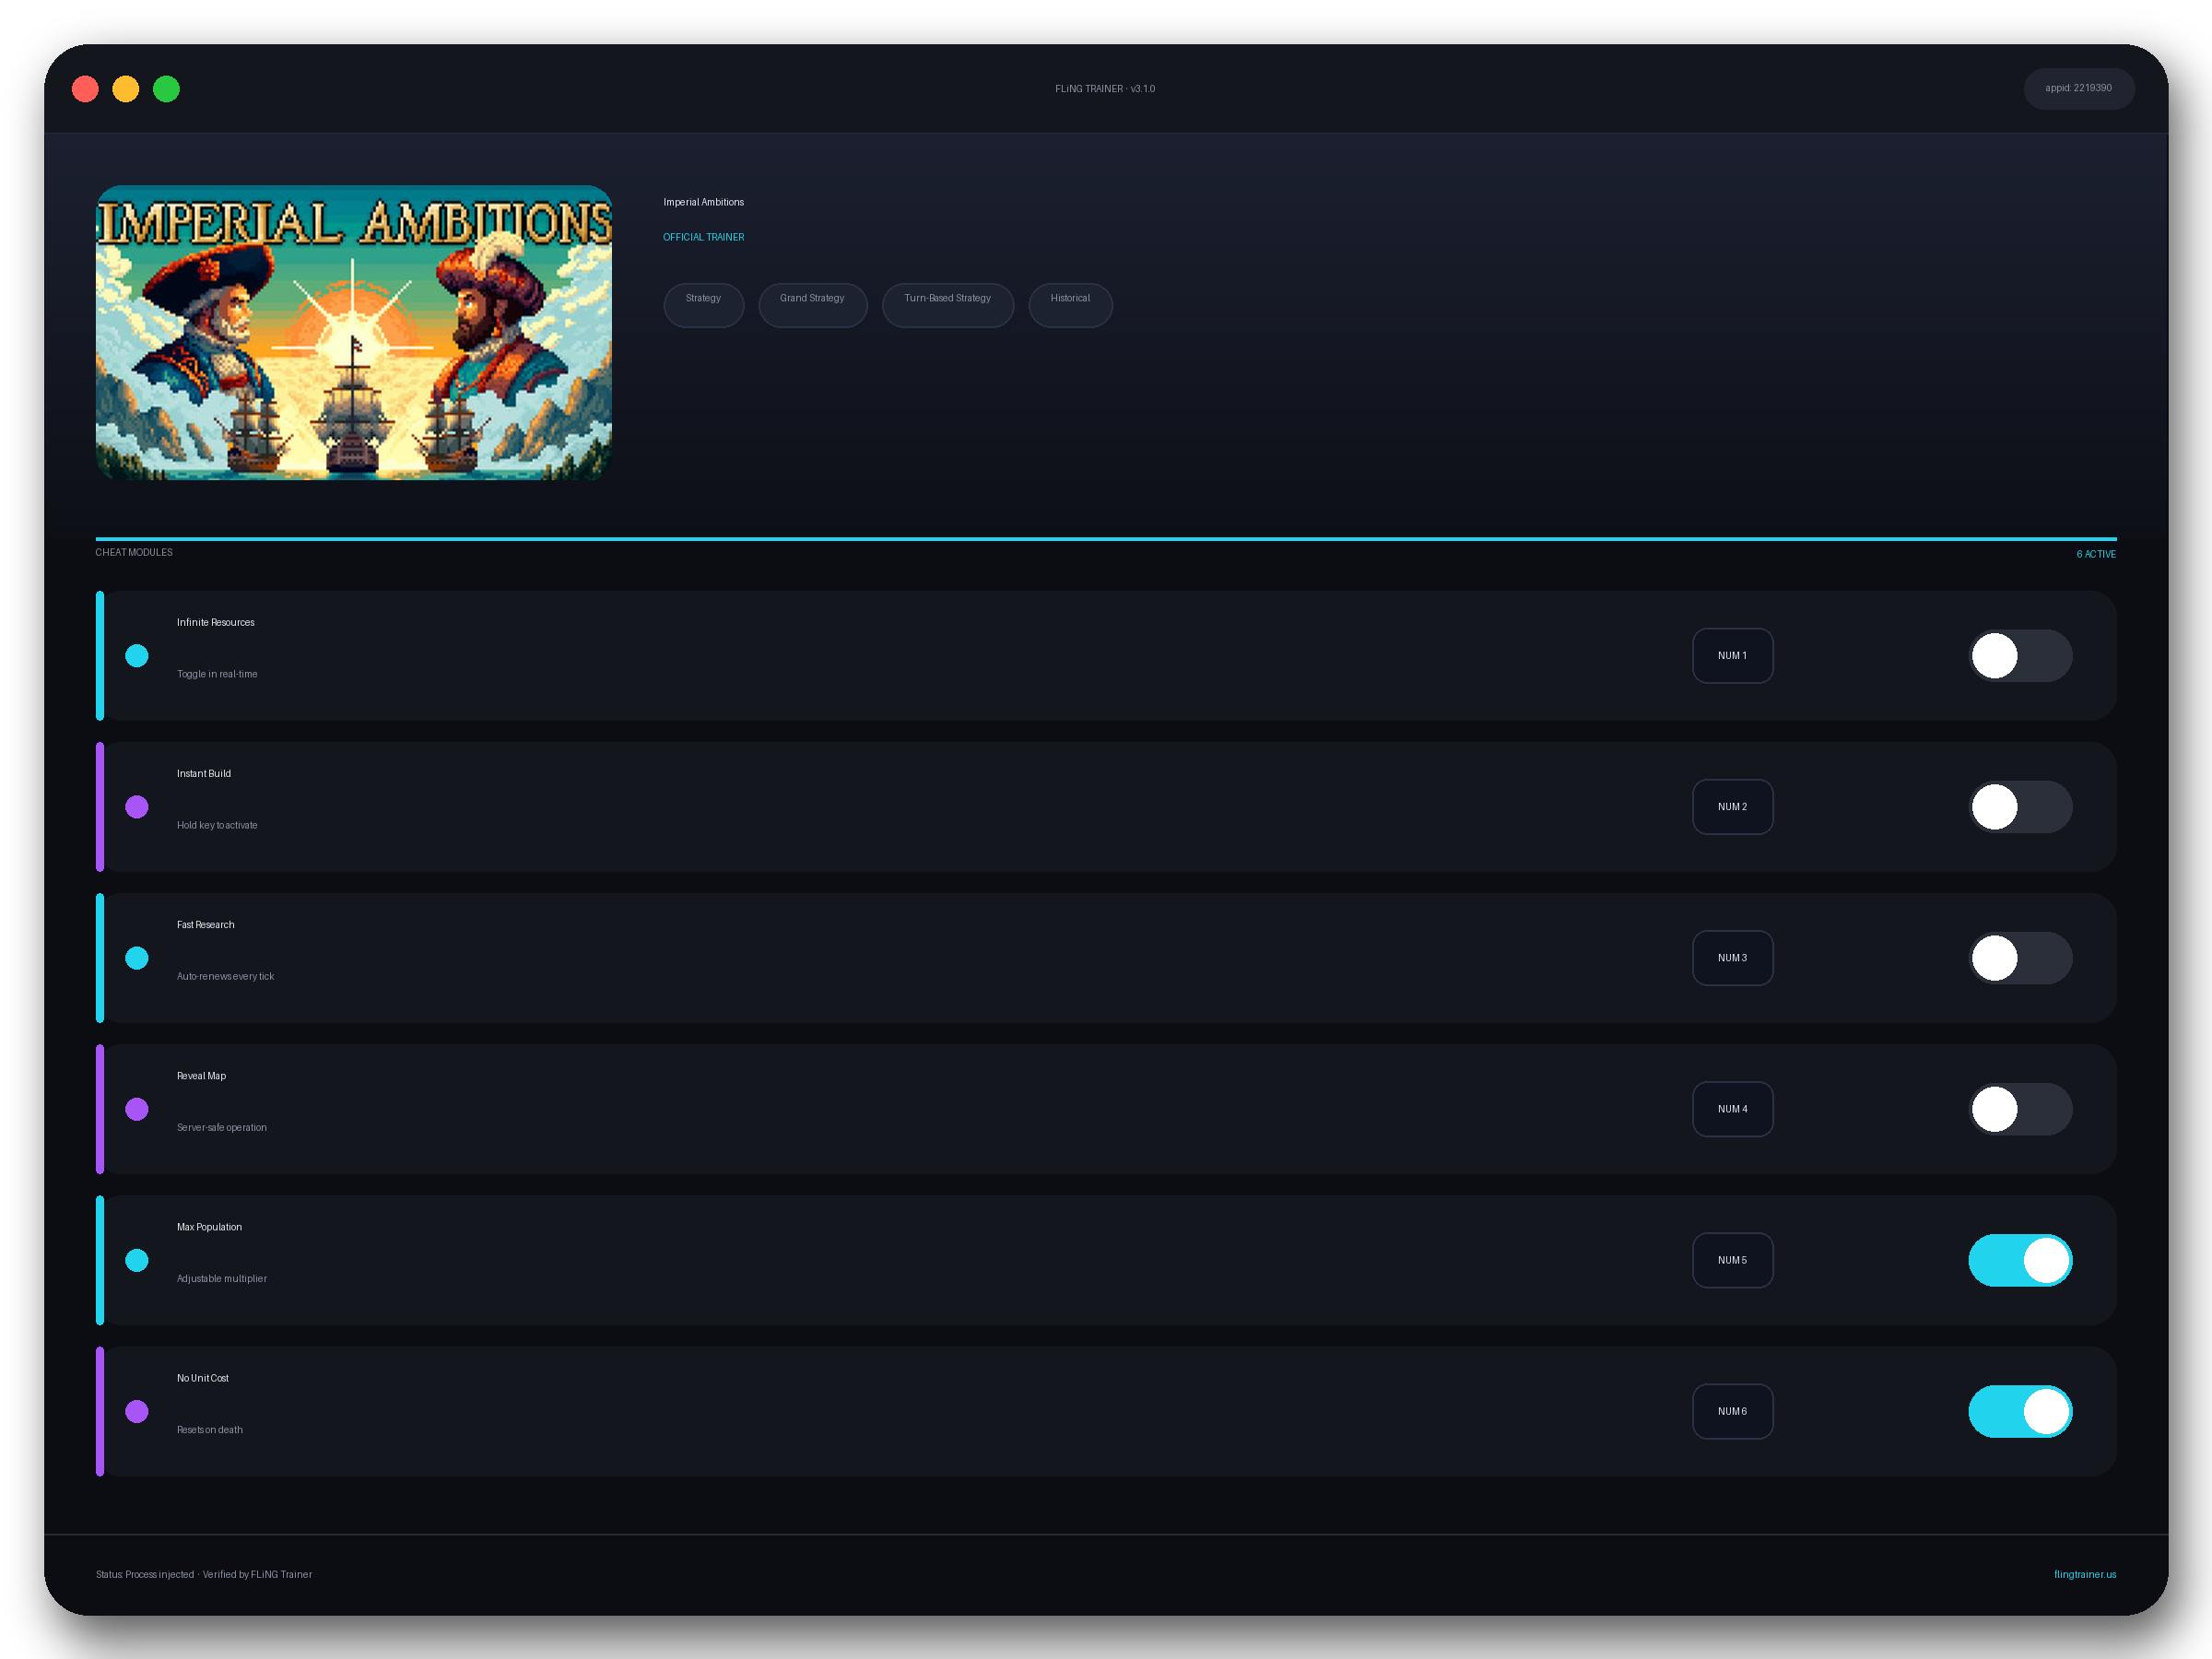Click the purple dot beside No Unit Cost

(x=137, y=1411)
